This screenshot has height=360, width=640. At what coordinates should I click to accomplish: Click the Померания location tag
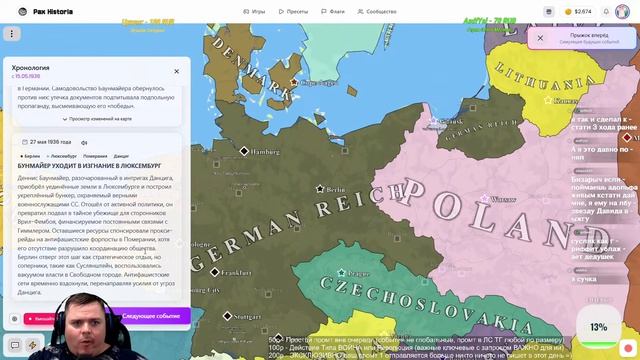pyautogui.click(x=95, y=156)
